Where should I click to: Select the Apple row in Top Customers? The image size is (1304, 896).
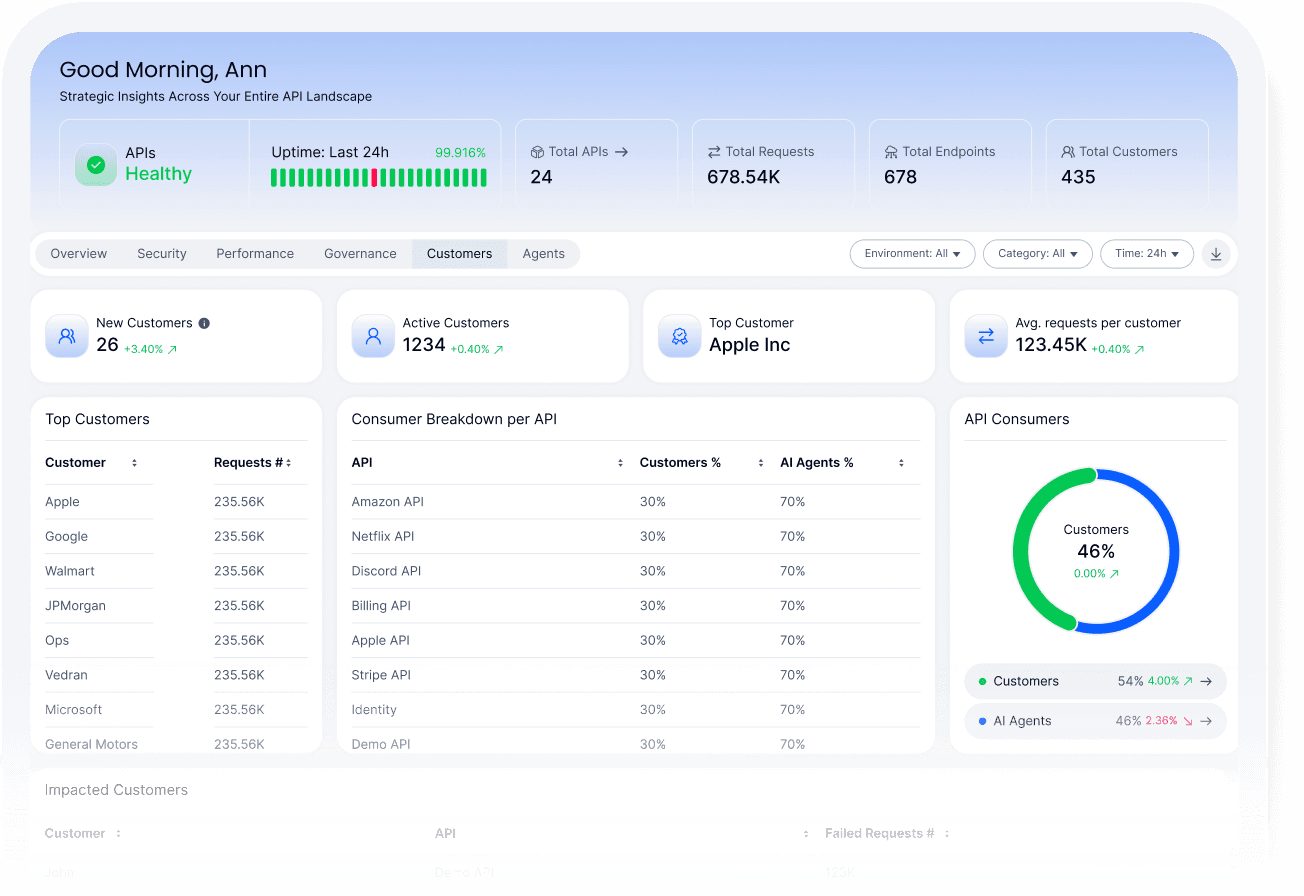(x=176, y=502)
